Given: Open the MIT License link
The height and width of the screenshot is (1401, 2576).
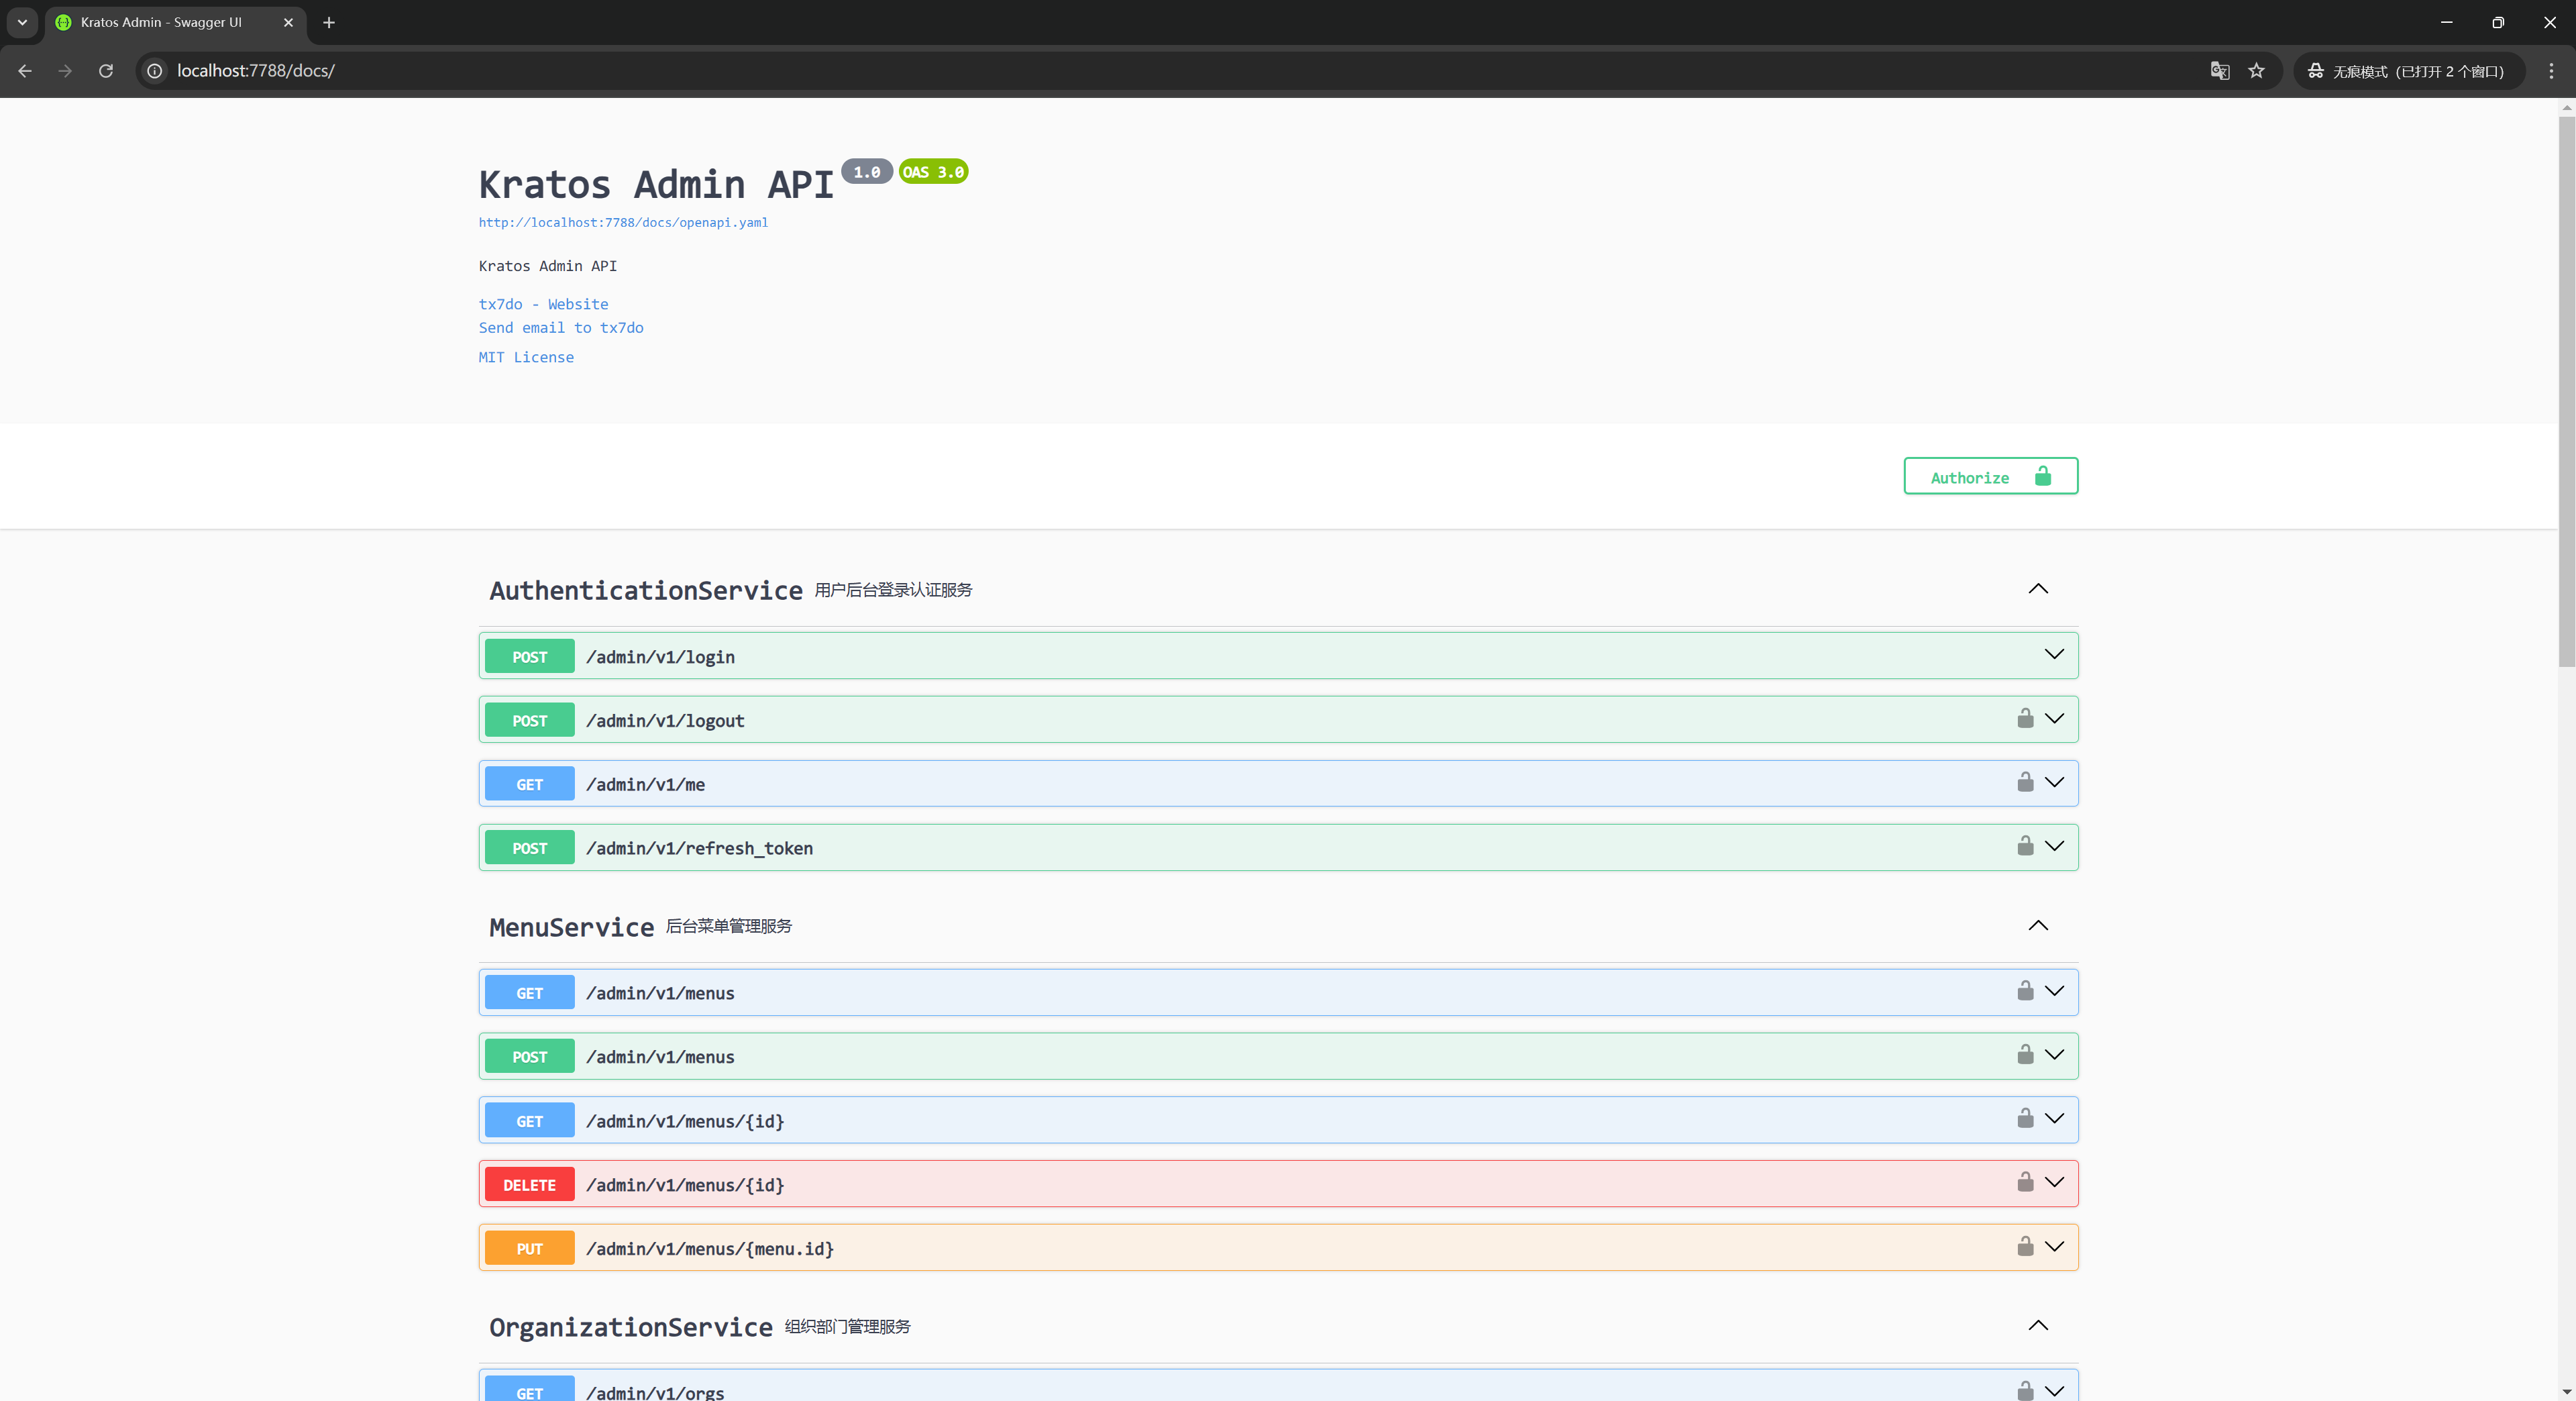Looking at the screenshot, I should coord(526,358).
